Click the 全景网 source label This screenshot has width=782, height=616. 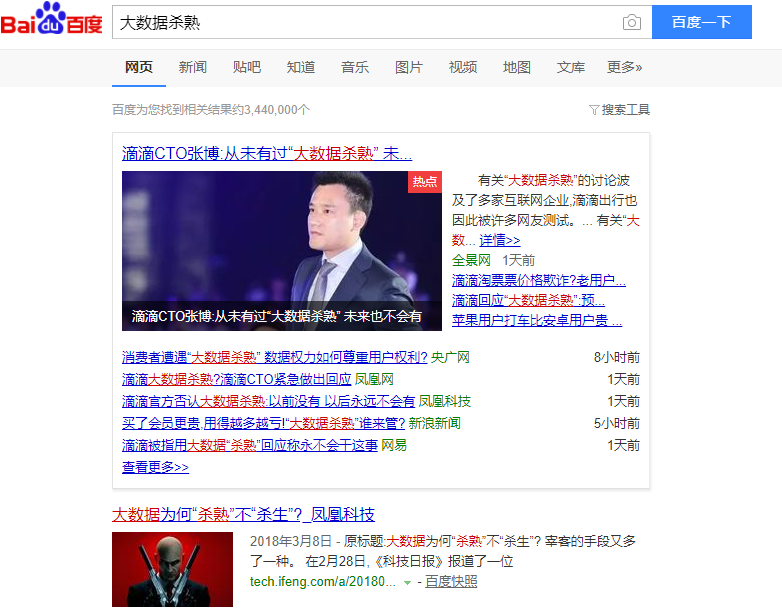pyautogui.click(x=471, y=260)
